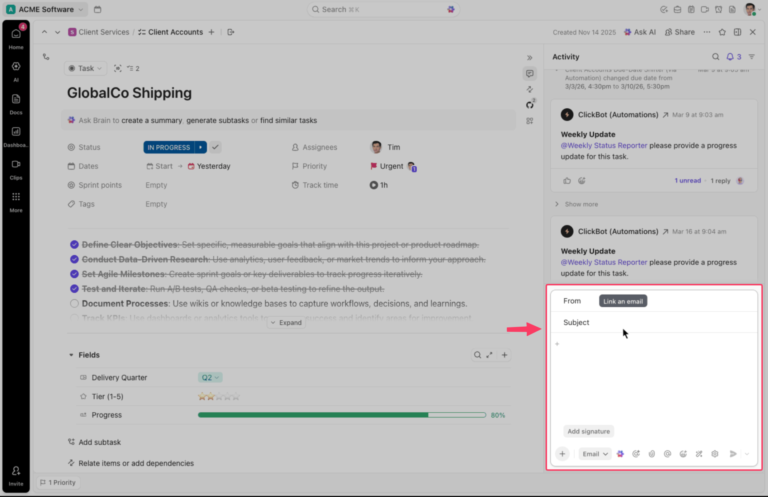This screenshot has width=768, height=497.
Task: Expand the task description
Action: click(287, 323)
